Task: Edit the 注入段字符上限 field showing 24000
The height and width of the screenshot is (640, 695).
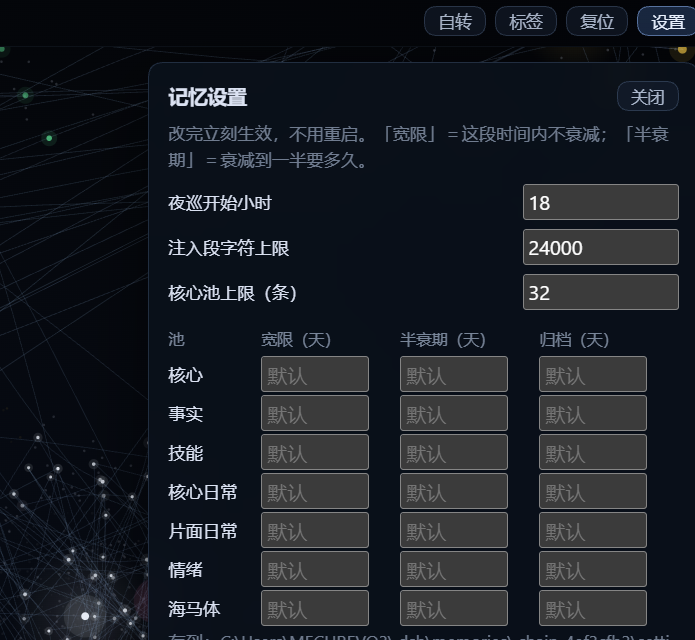Action: pos(601,247)
